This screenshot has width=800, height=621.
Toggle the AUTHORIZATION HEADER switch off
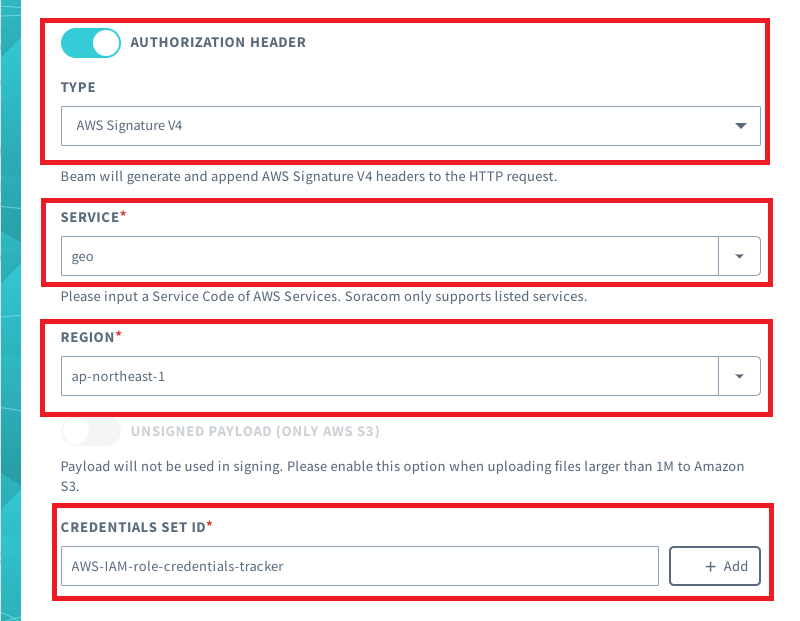(90, 43)
